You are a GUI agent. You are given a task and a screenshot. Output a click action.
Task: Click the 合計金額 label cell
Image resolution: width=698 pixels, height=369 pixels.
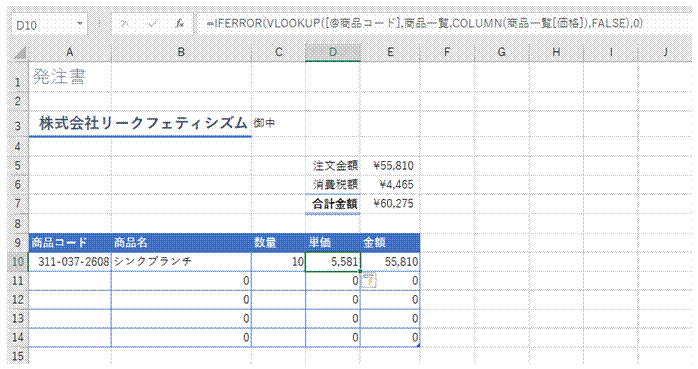[x=333, y=204]
